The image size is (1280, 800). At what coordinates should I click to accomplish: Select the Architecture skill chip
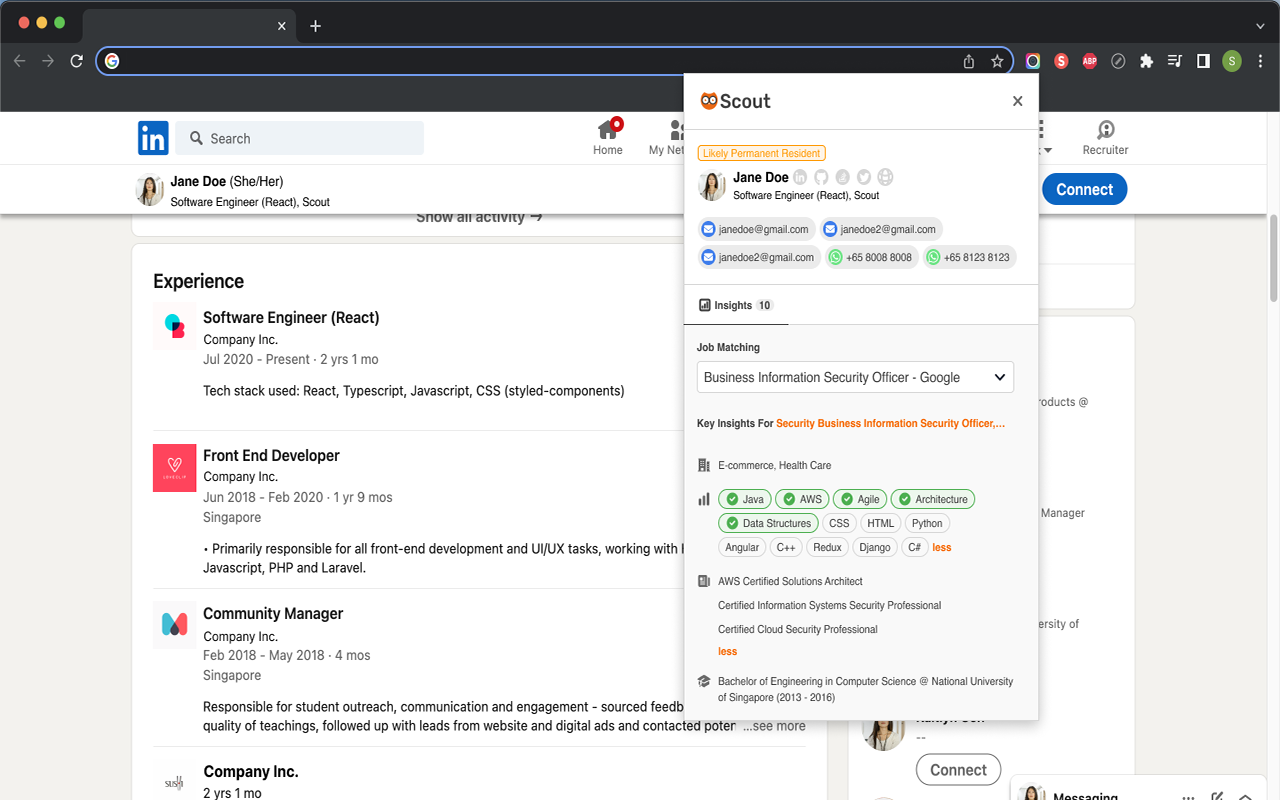click(x=932, y=499)
